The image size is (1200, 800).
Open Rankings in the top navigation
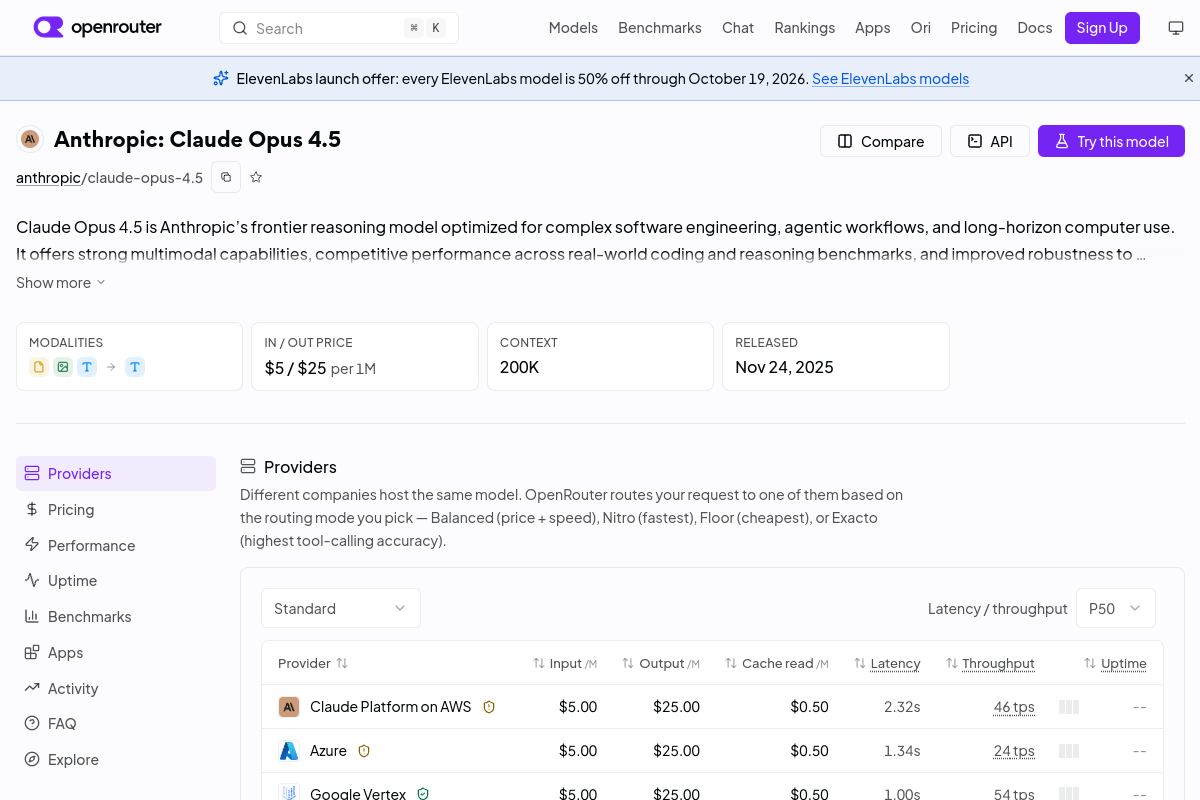(x=804, y=28)
